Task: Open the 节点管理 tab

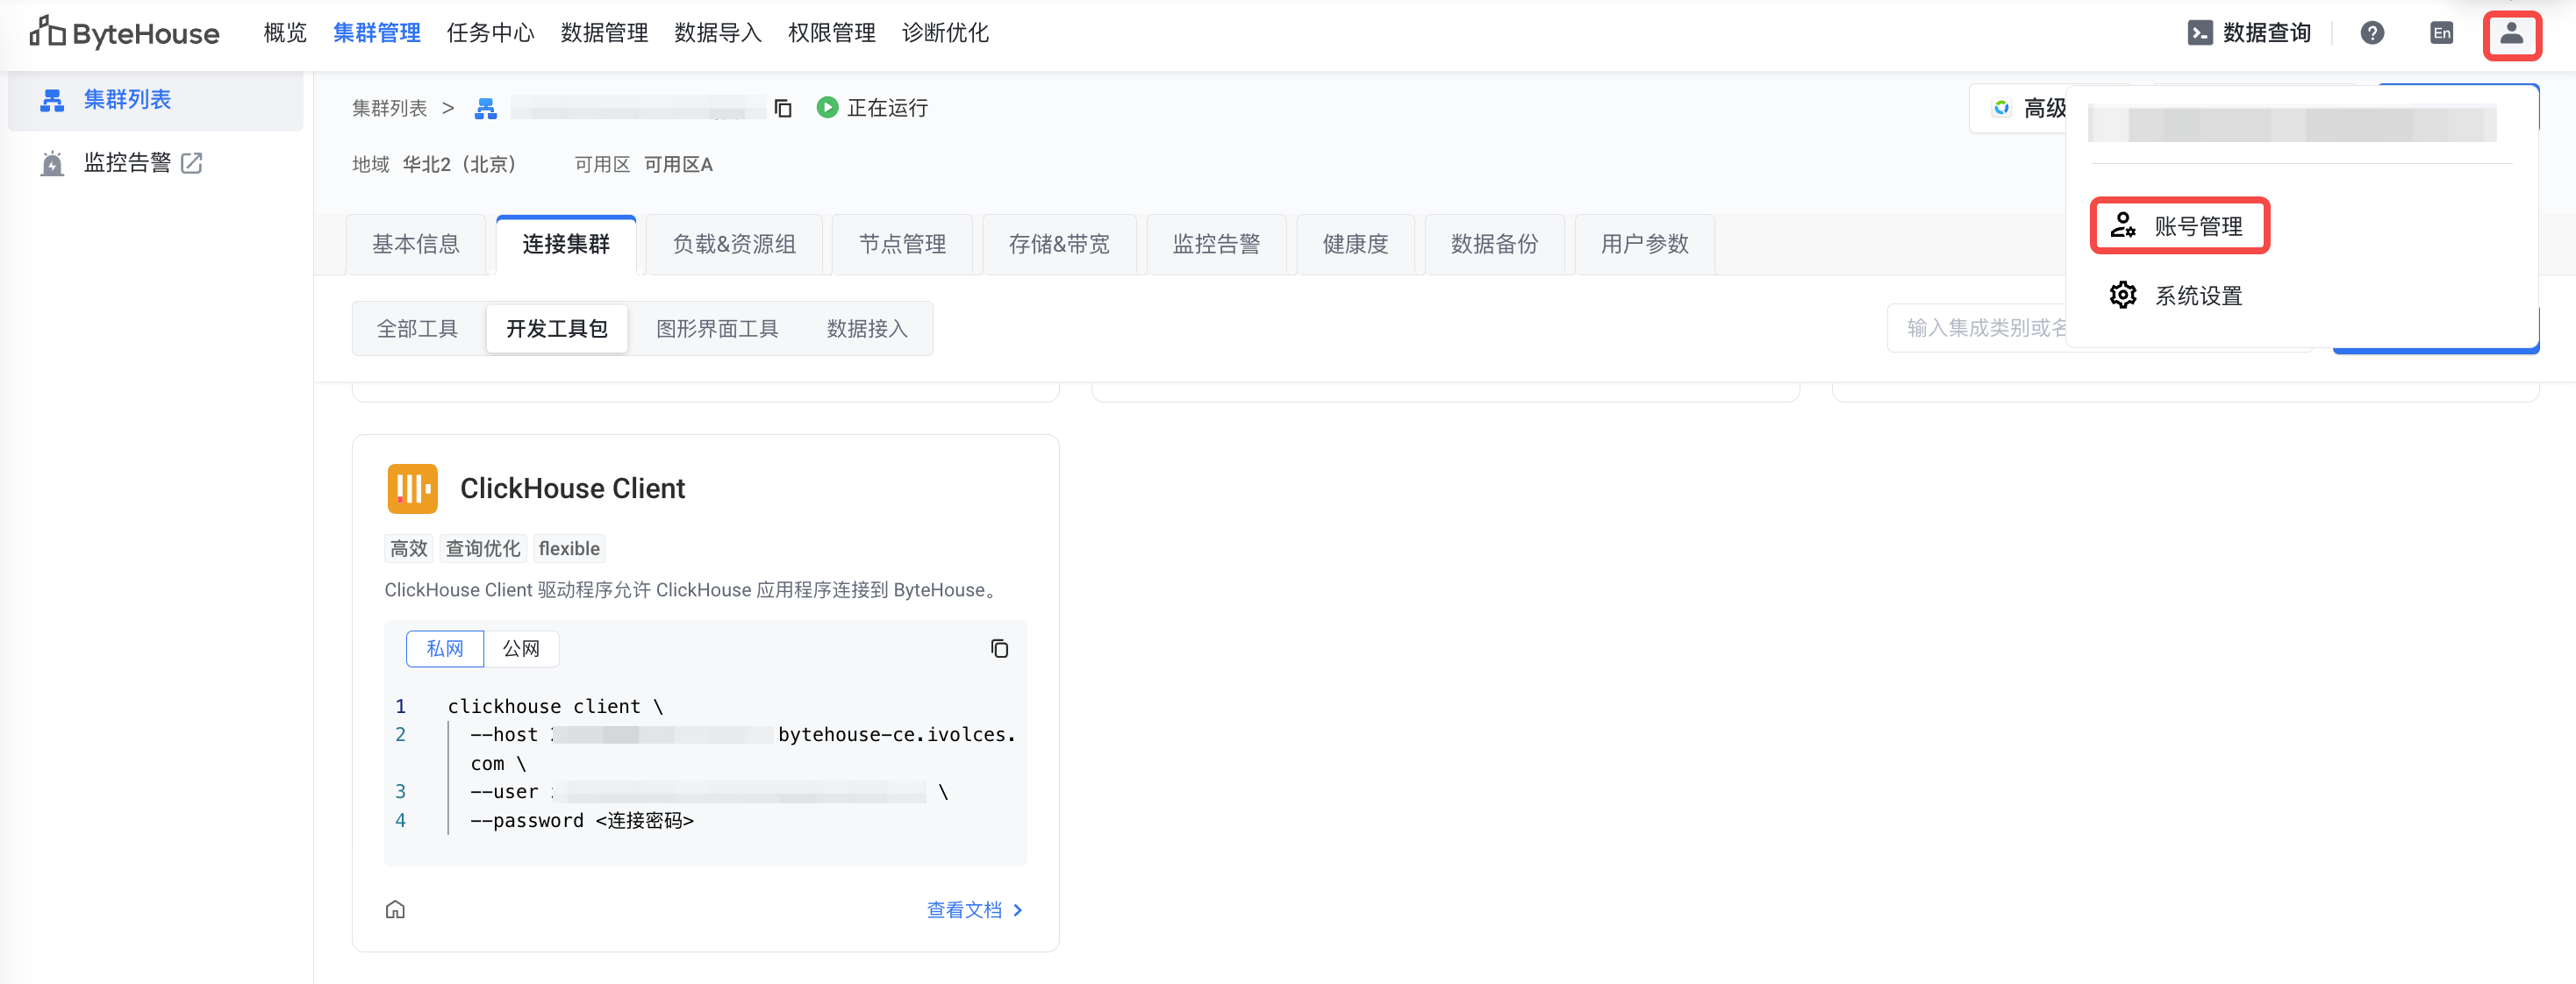Action: [902, 244]
